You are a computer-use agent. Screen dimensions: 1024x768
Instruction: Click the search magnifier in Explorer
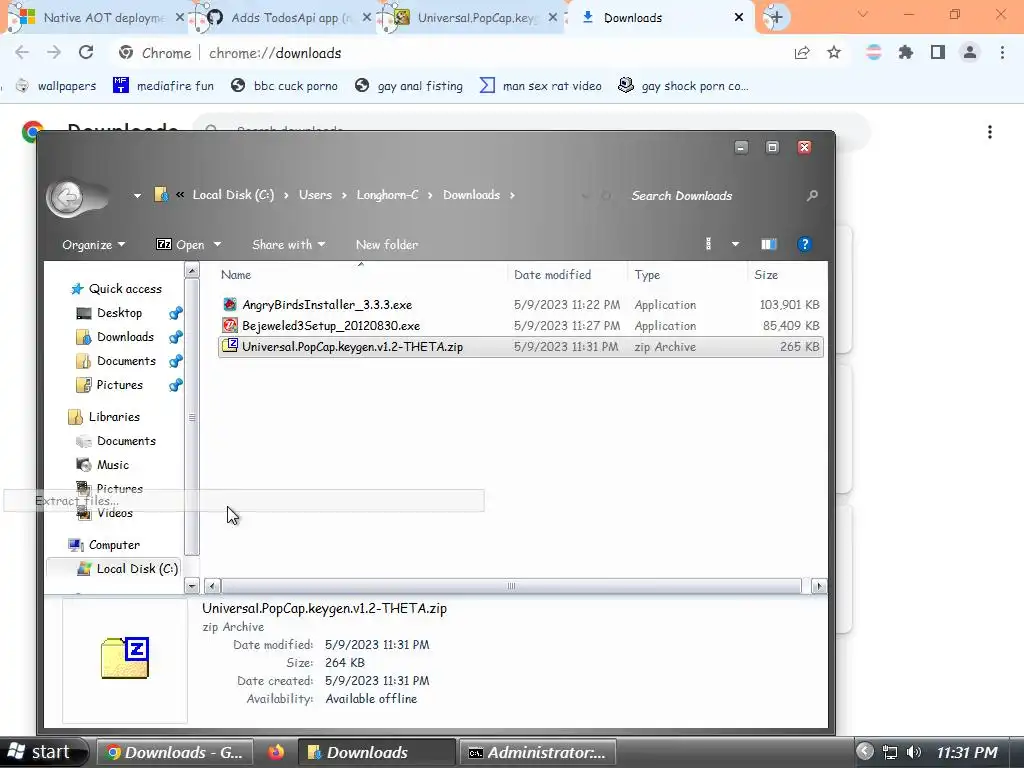(812, 195)
